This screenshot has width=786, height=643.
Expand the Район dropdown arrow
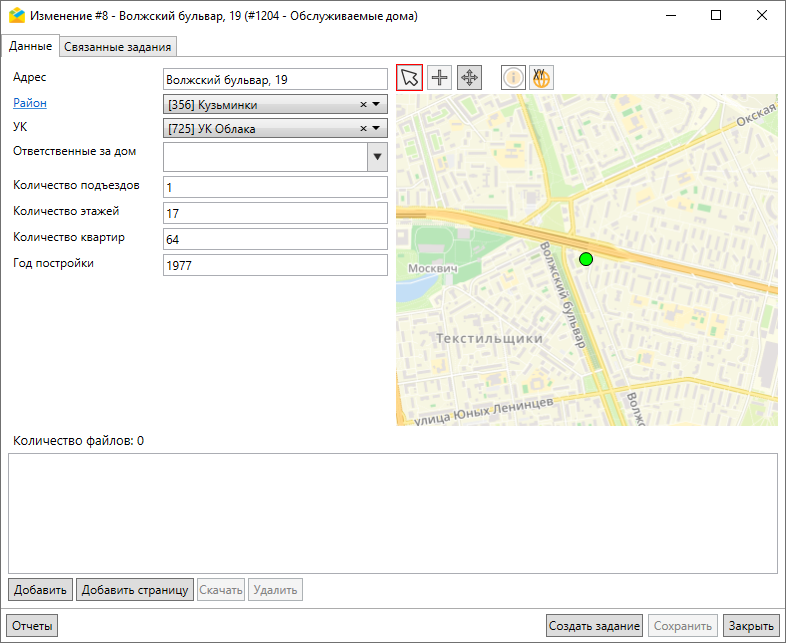coord(377,104)
